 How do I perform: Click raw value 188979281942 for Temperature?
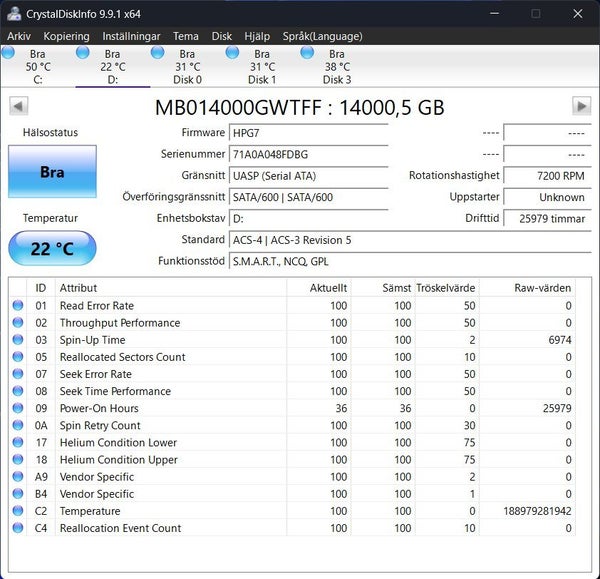pos(537,511)
